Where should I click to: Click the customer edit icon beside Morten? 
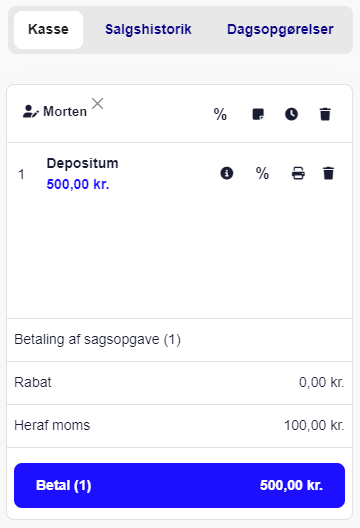pos(31,111)
